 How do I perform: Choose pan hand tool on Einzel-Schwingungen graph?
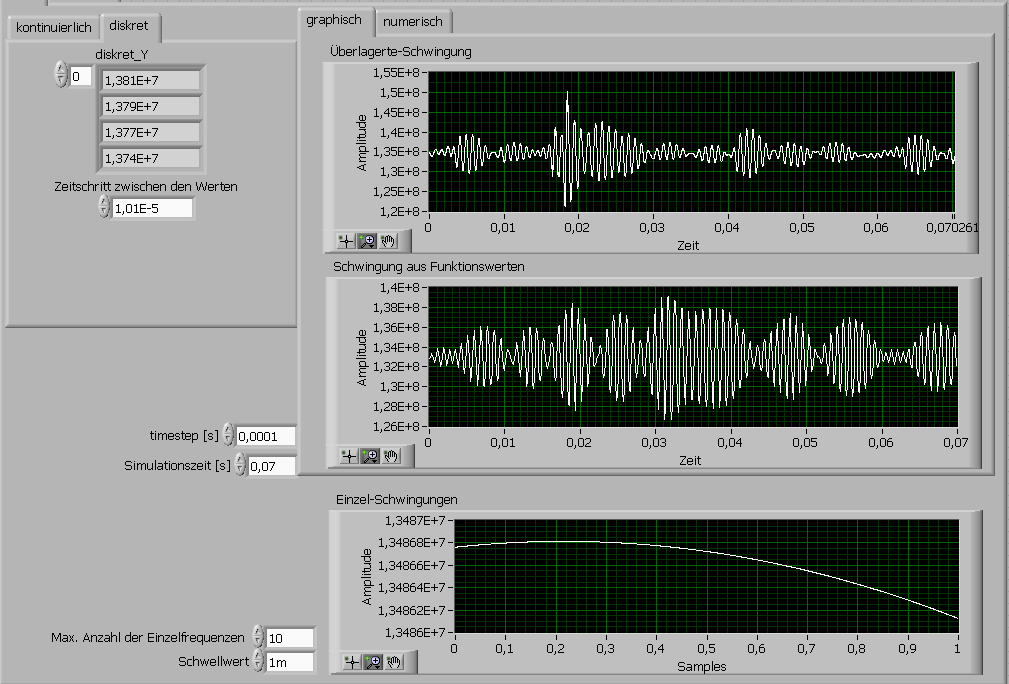[x=394, y=661]
